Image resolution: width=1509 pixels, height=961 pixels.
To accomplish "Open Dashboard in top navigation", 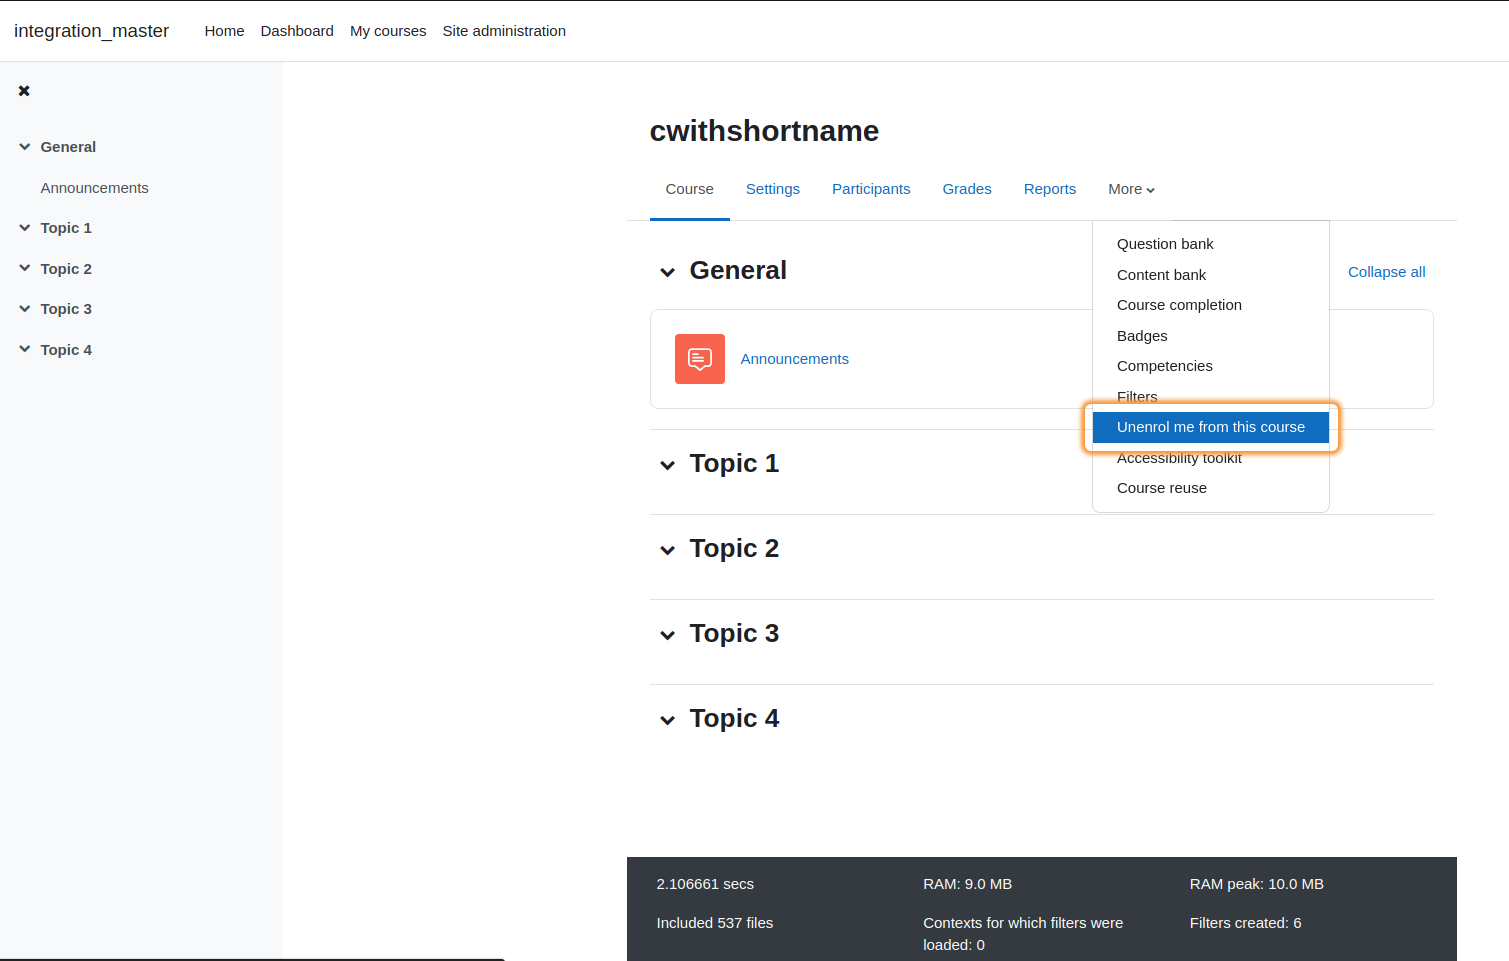I will point(297,31).
